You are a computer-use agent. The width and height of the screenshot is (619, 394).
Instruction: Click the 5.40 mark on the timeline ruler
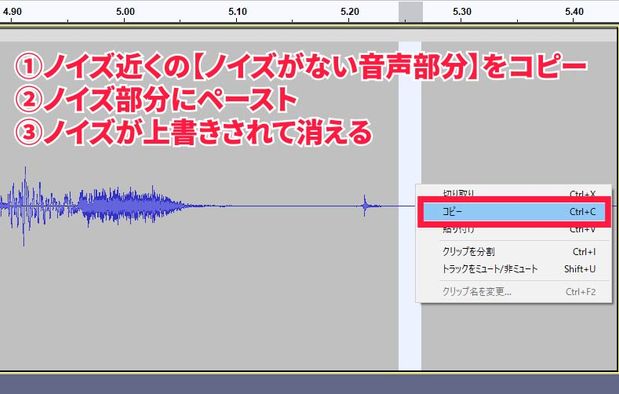pyautogui.click(x=574, y=11)
